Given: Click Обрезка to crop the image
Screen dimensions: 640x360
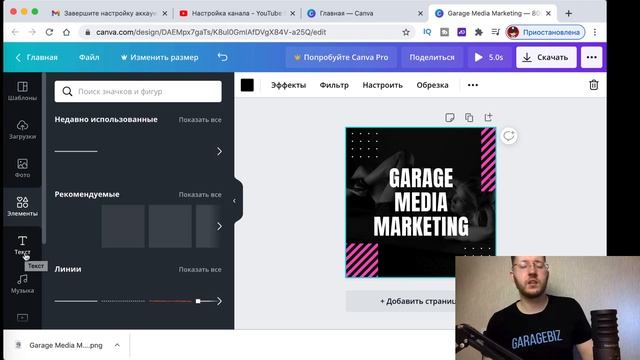Looking at the screenshot, I should tap(432, 85).
